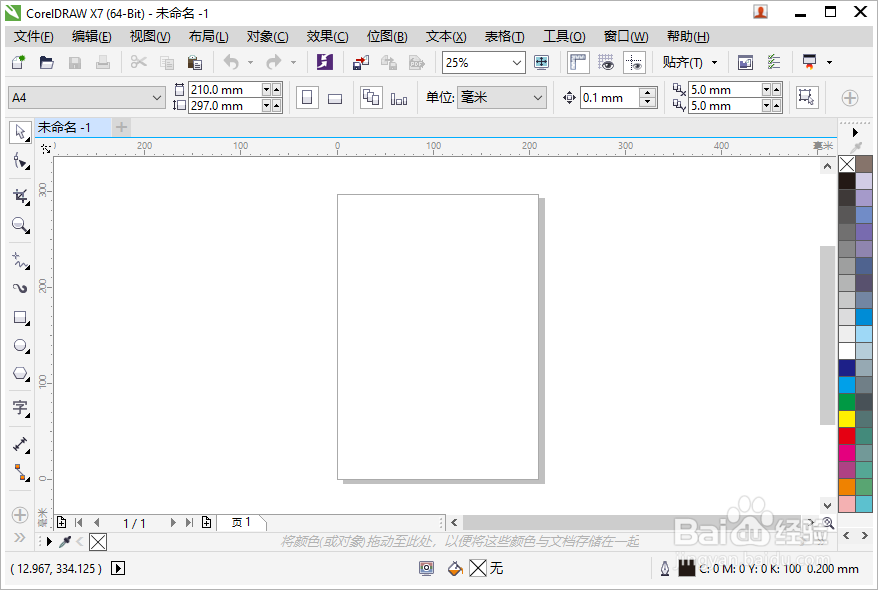Image resolution: width=878 pixels, height=590 pixels.
Task: Open A4 page size dropdown
Action: pos(157,98)
